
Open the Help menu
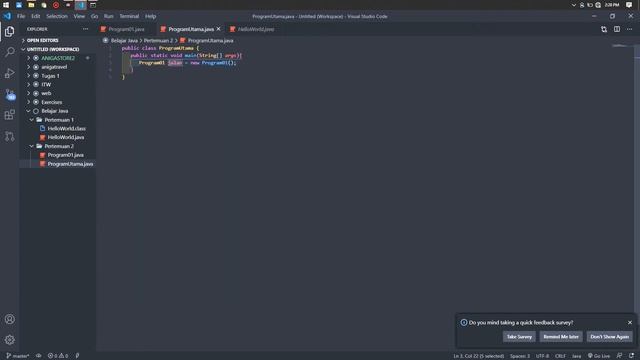click(x=150, y=16)
